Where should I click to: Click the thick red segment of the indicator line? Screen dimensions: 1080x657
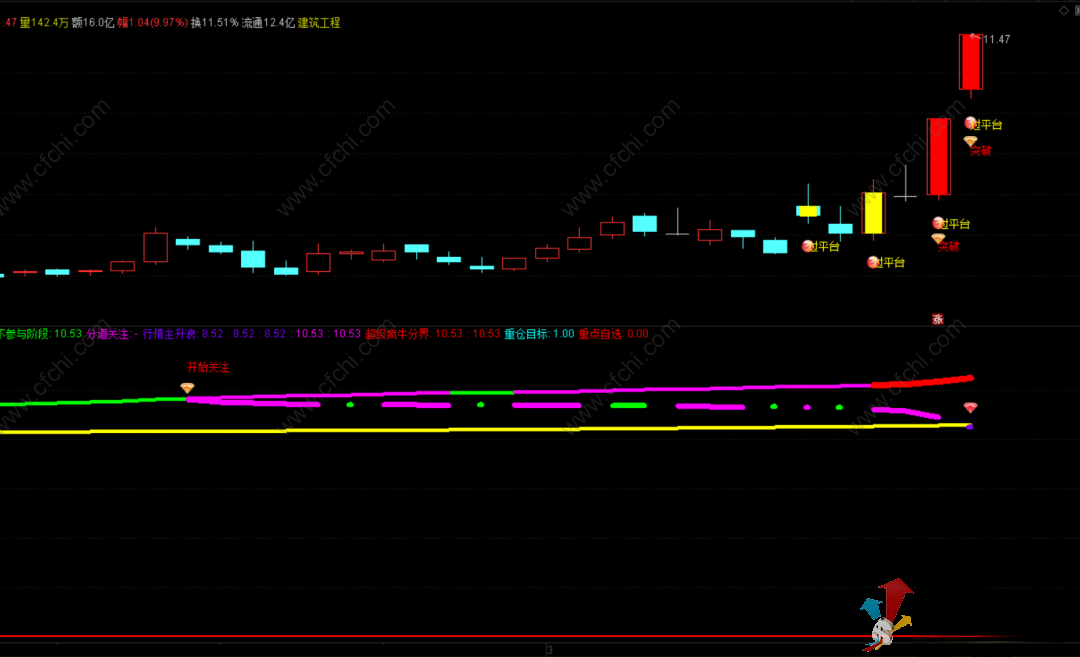coord(923,382)
